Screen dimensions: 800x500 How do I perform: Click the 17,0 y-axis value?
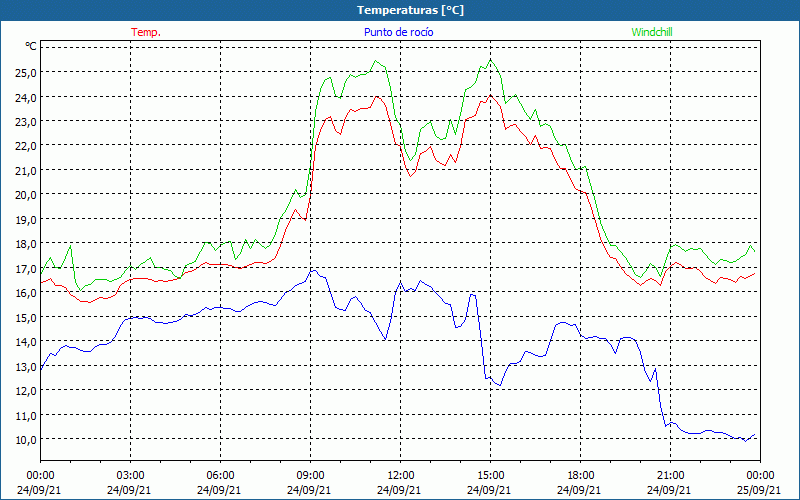(x=25, y=269)
